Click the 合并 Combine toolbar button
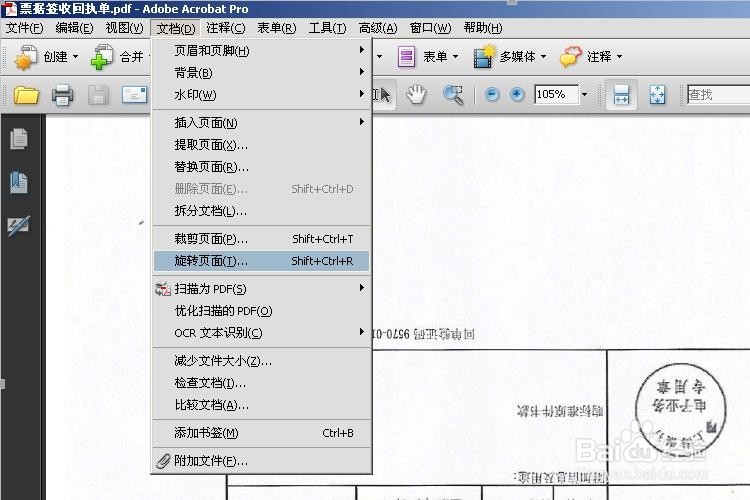The width and height of the screenshot is (750, 500). pyautogui.click(x=121, y=57)
